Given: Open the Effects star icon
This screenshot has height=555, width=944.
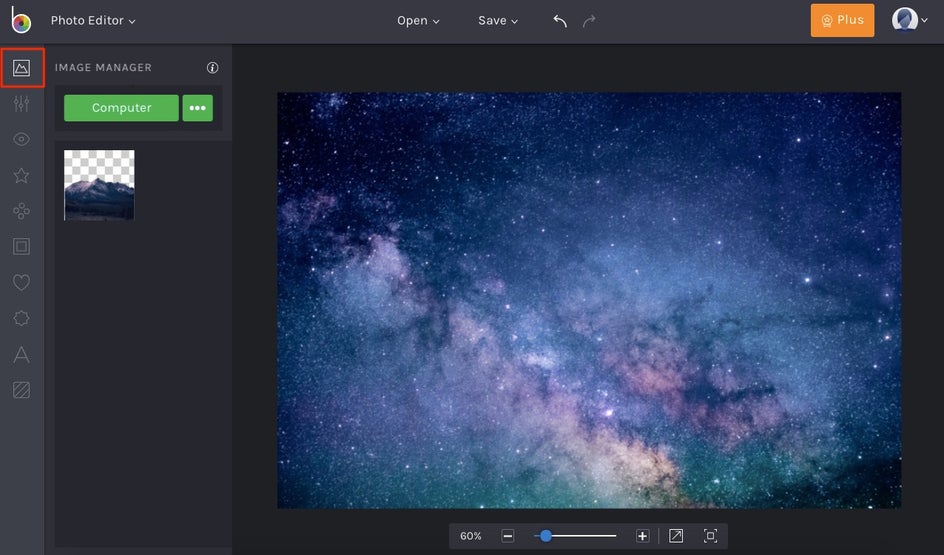Looking at the screenshot, I should [21, 175].
